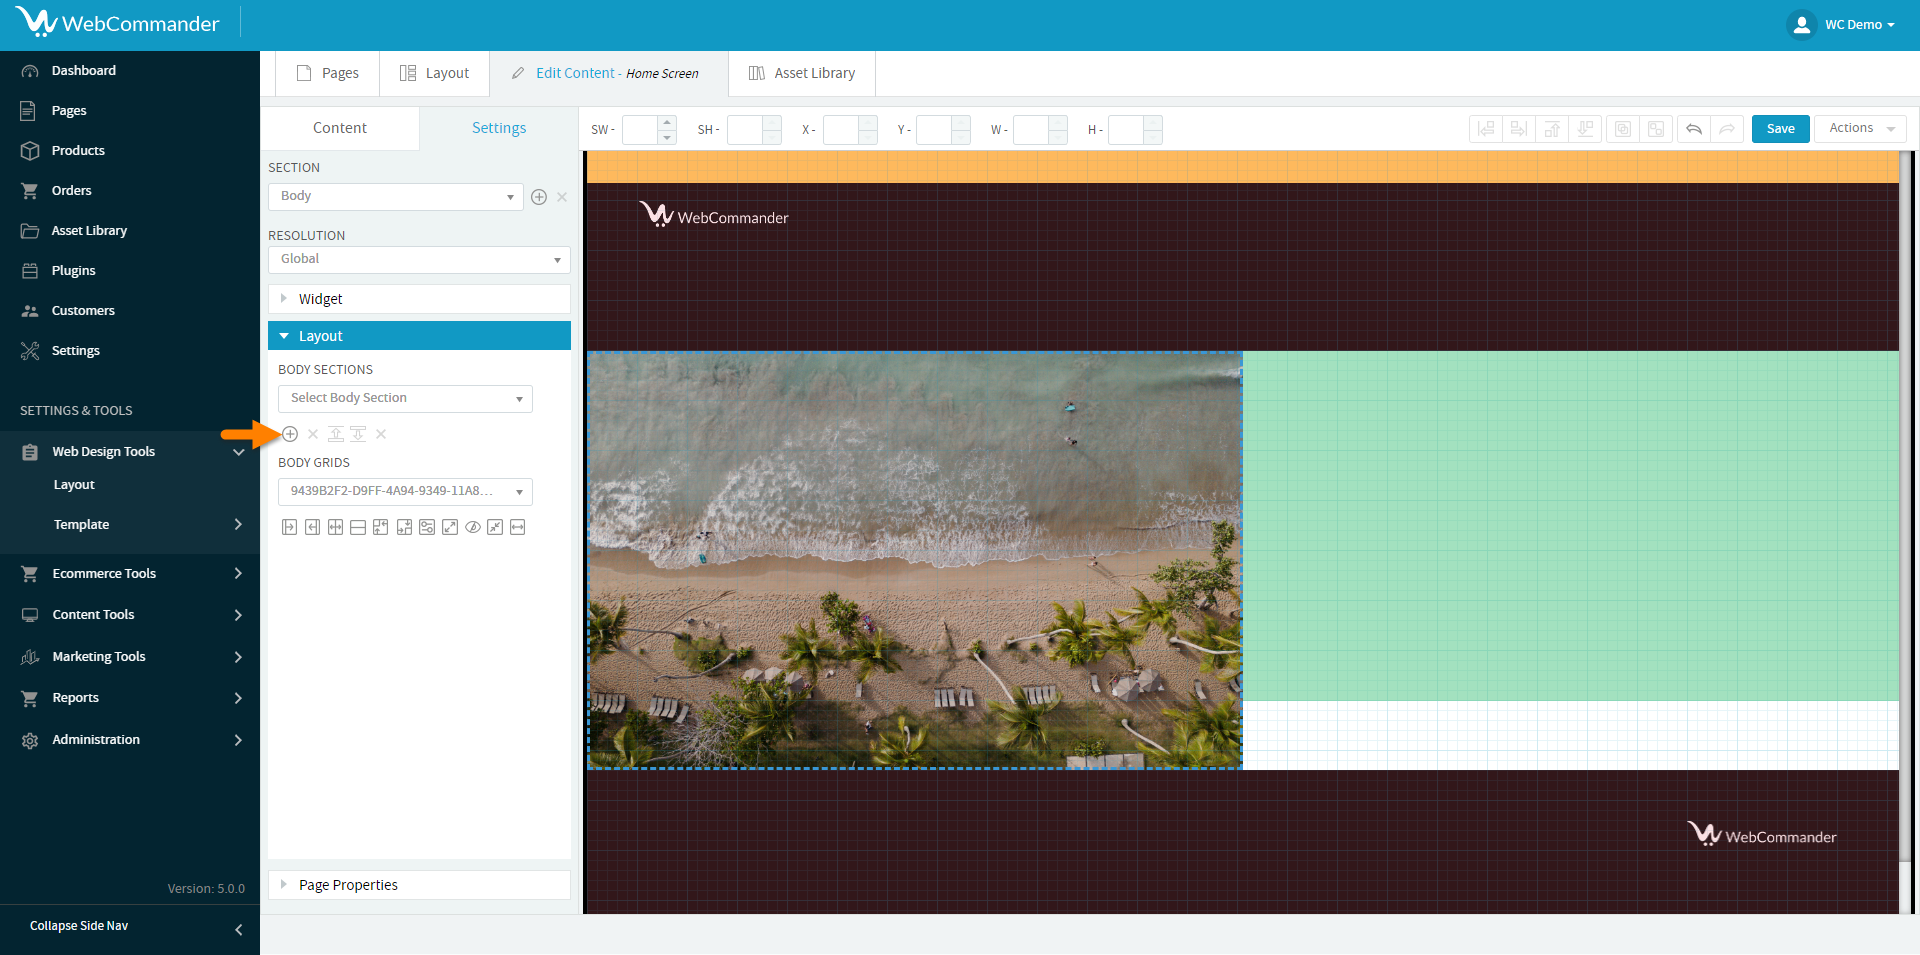Click the expand grid diagonal arrows icon

[x=450, y=528]
